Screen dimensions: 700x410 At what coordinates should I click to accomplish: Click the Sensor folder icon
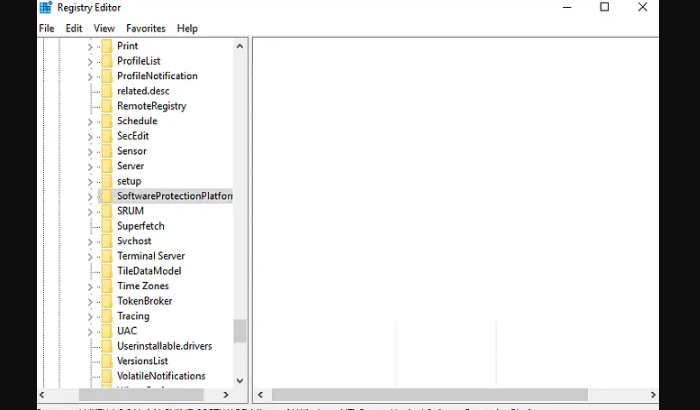107,151
